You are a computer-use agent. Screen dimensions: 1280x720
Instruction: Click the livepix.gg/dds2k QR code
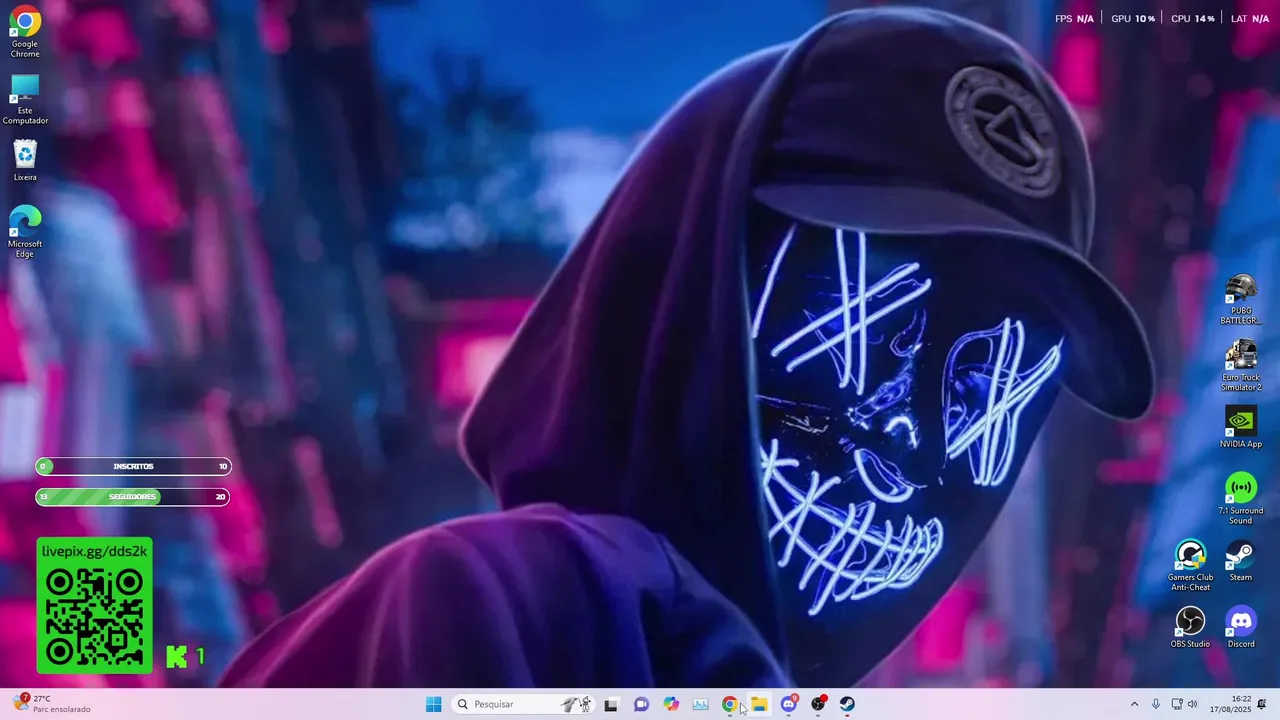pyautogui.click(x=95, y=616)
